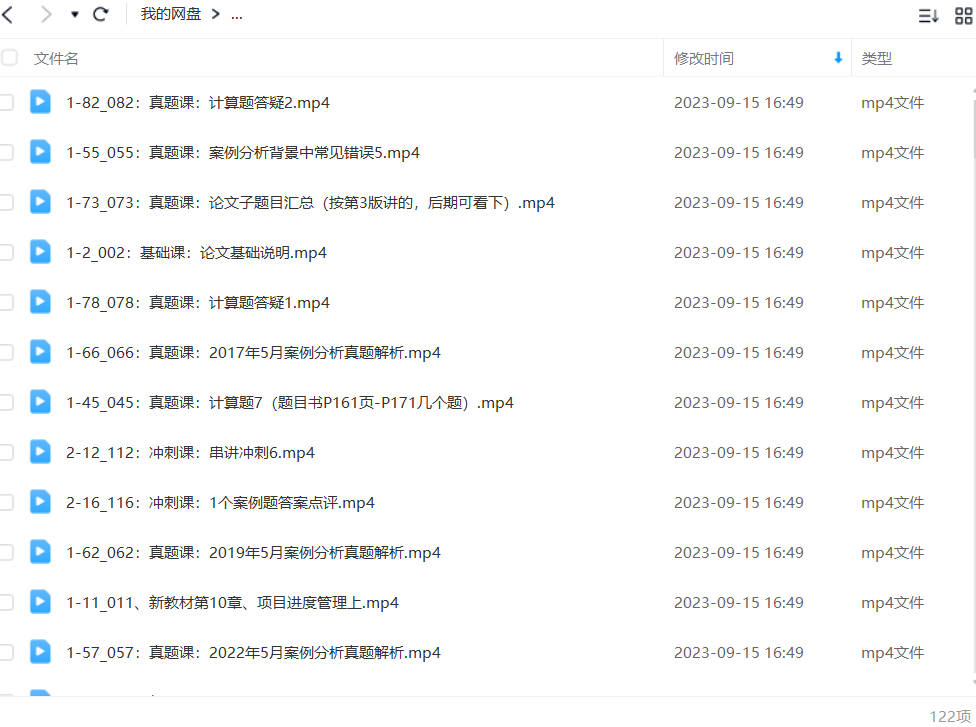Check the box for 2019年5月案例分析真题解析.mp4
Screen dimensions: 976x727
click(x=6, y=552)
